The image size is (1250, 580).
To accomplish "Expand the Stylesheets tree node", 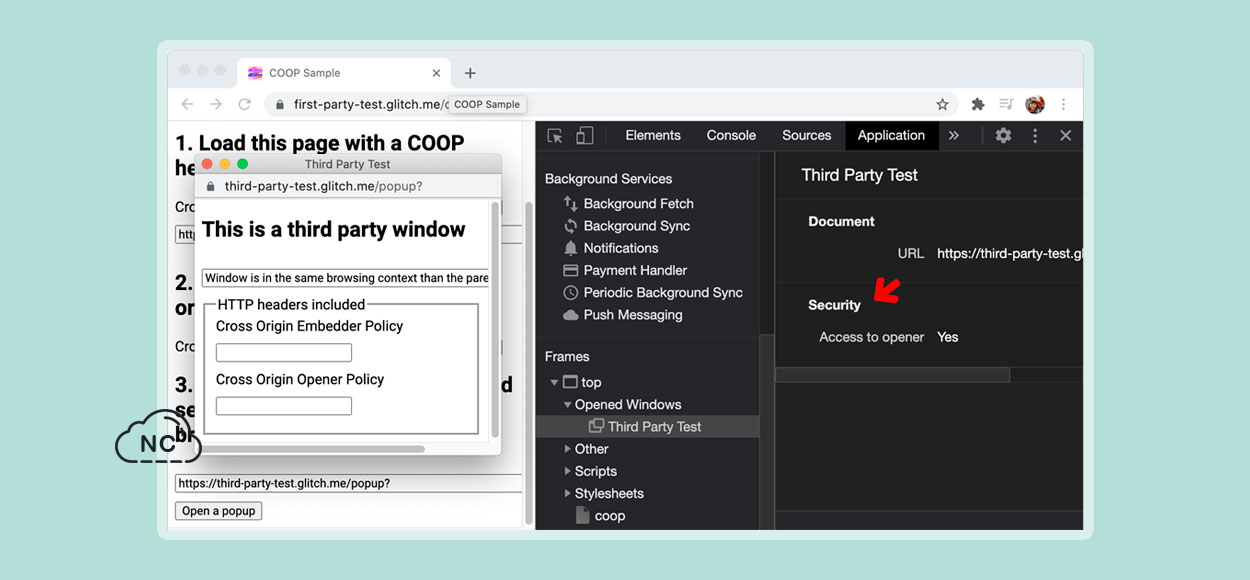I will click(x=568, y=493).
